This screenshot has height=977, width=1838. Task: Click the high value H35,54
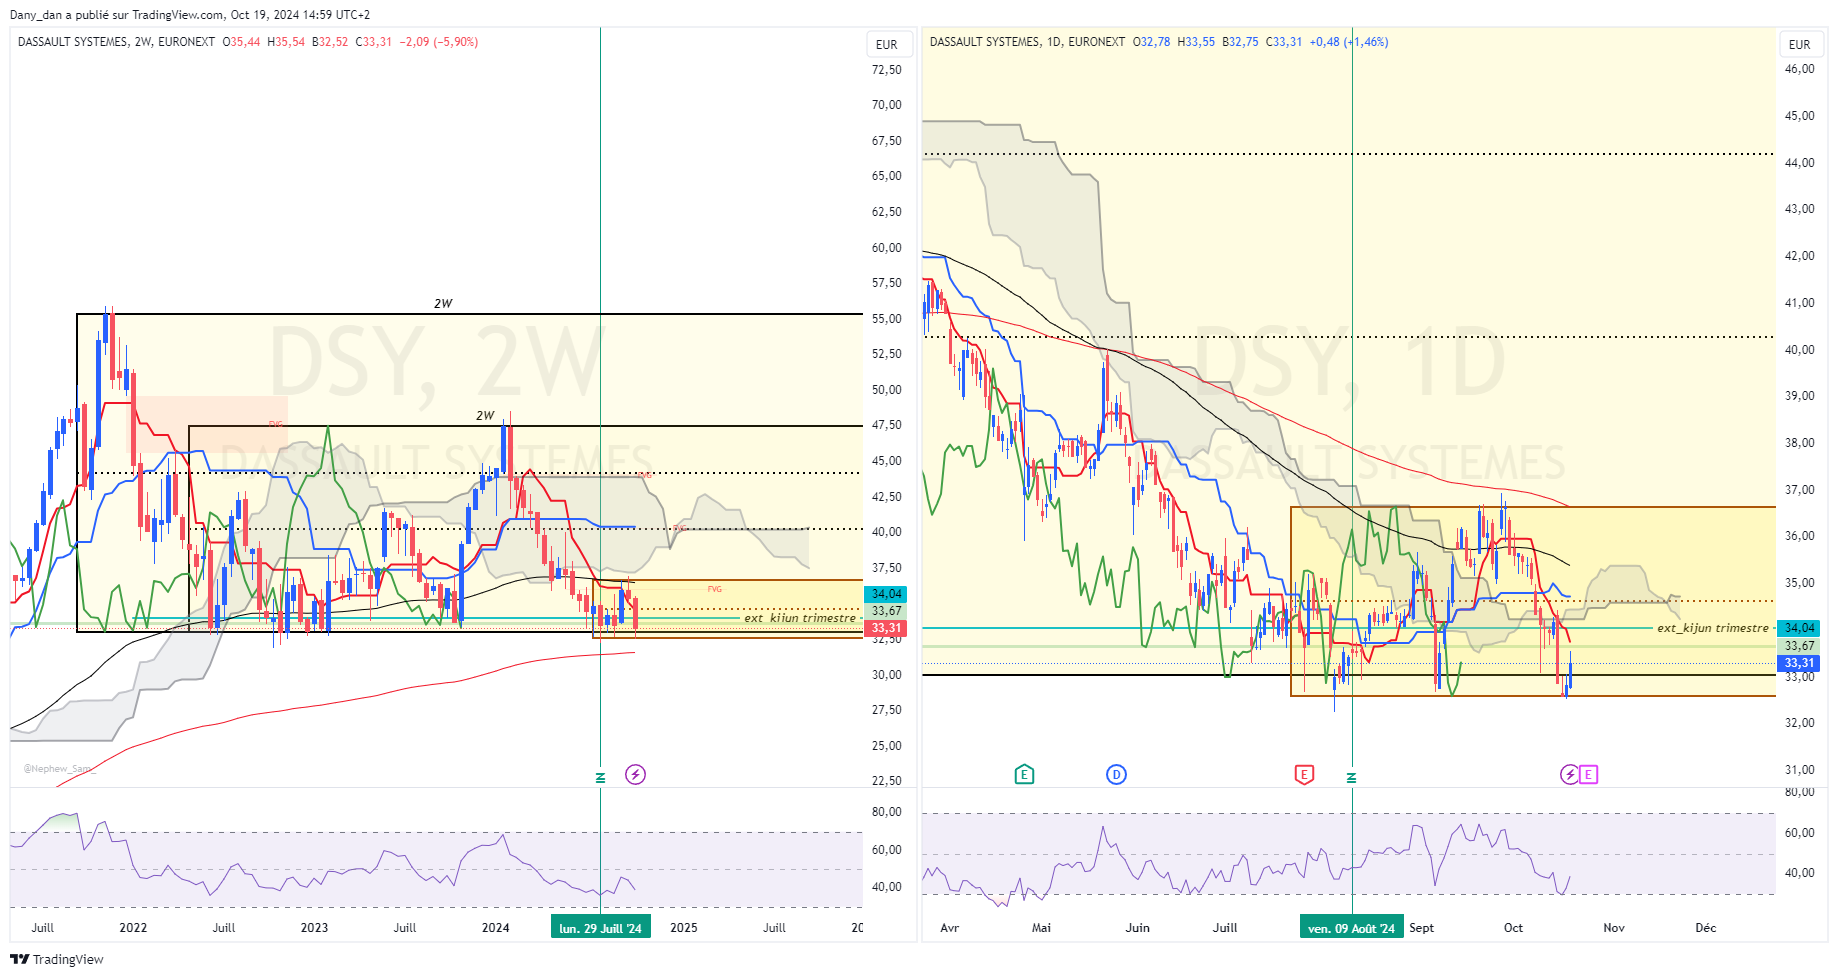286,42
